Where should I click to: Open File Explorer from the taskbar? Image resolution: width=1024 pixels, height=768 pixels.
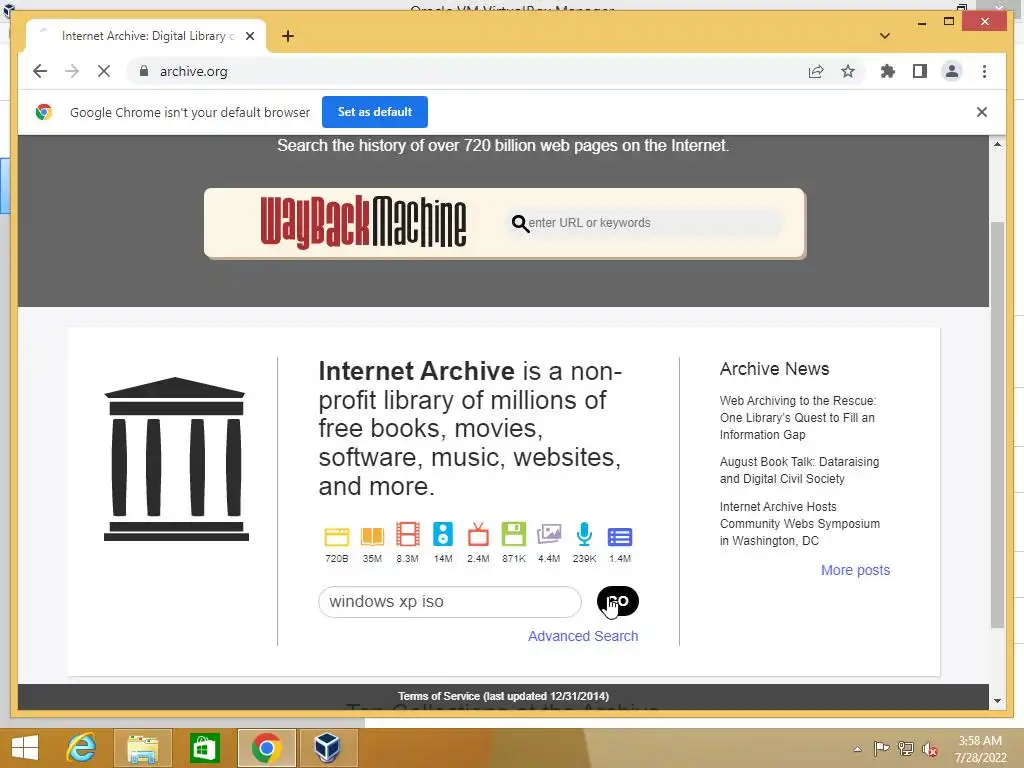(x=143, y=748)
